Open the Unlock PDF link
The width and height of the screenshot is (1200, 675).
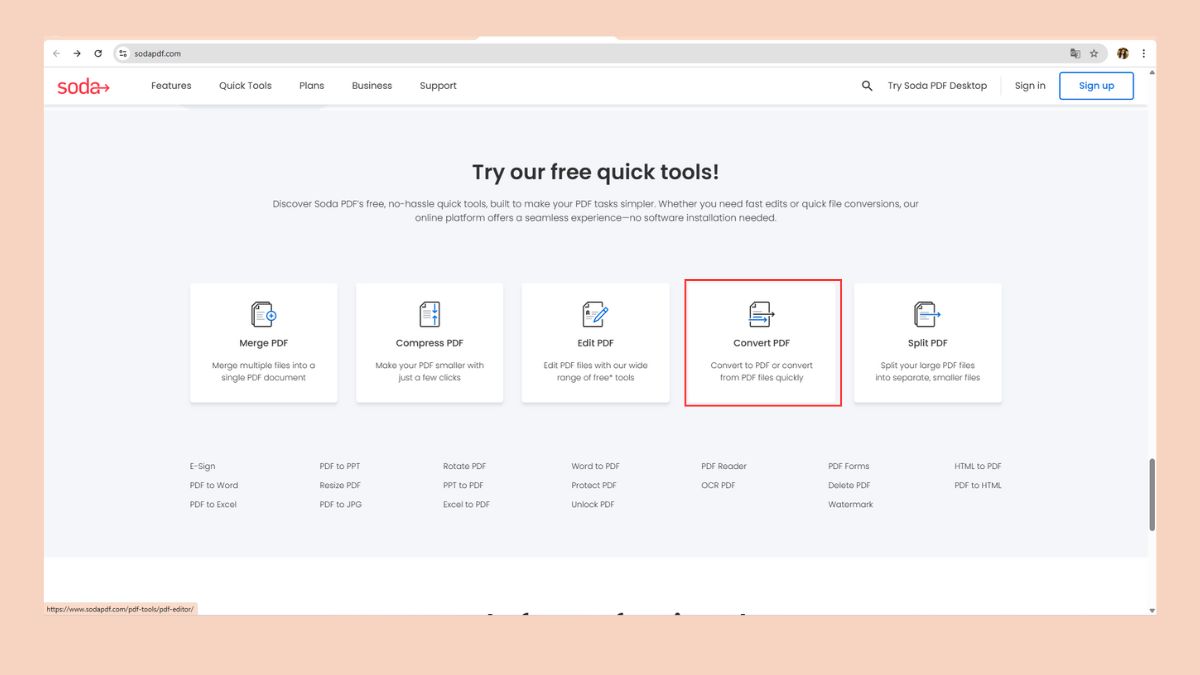pyautogui.click(x=593, y=504)
